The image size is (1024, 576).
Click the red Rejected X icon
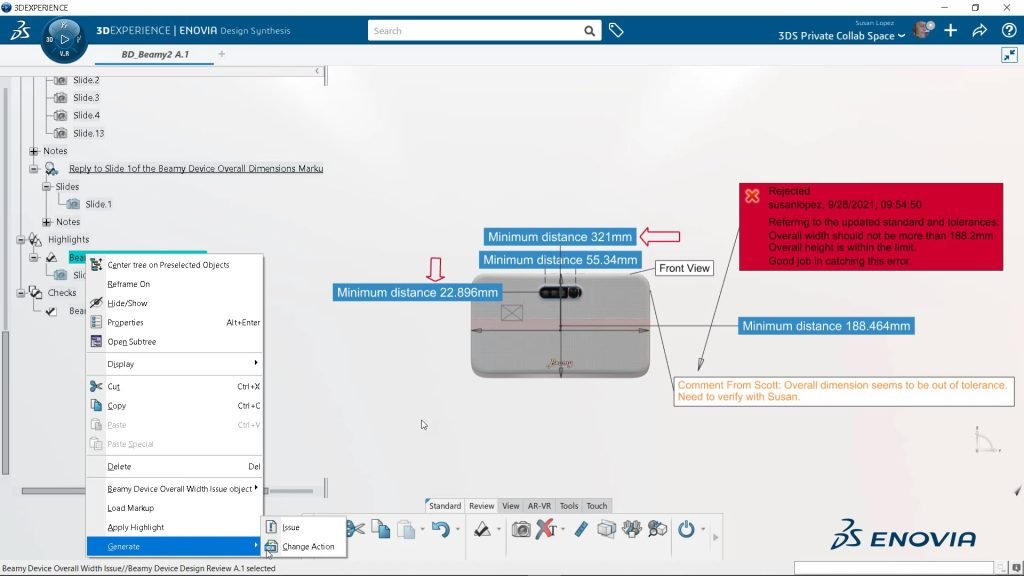(x=752, y=195)
